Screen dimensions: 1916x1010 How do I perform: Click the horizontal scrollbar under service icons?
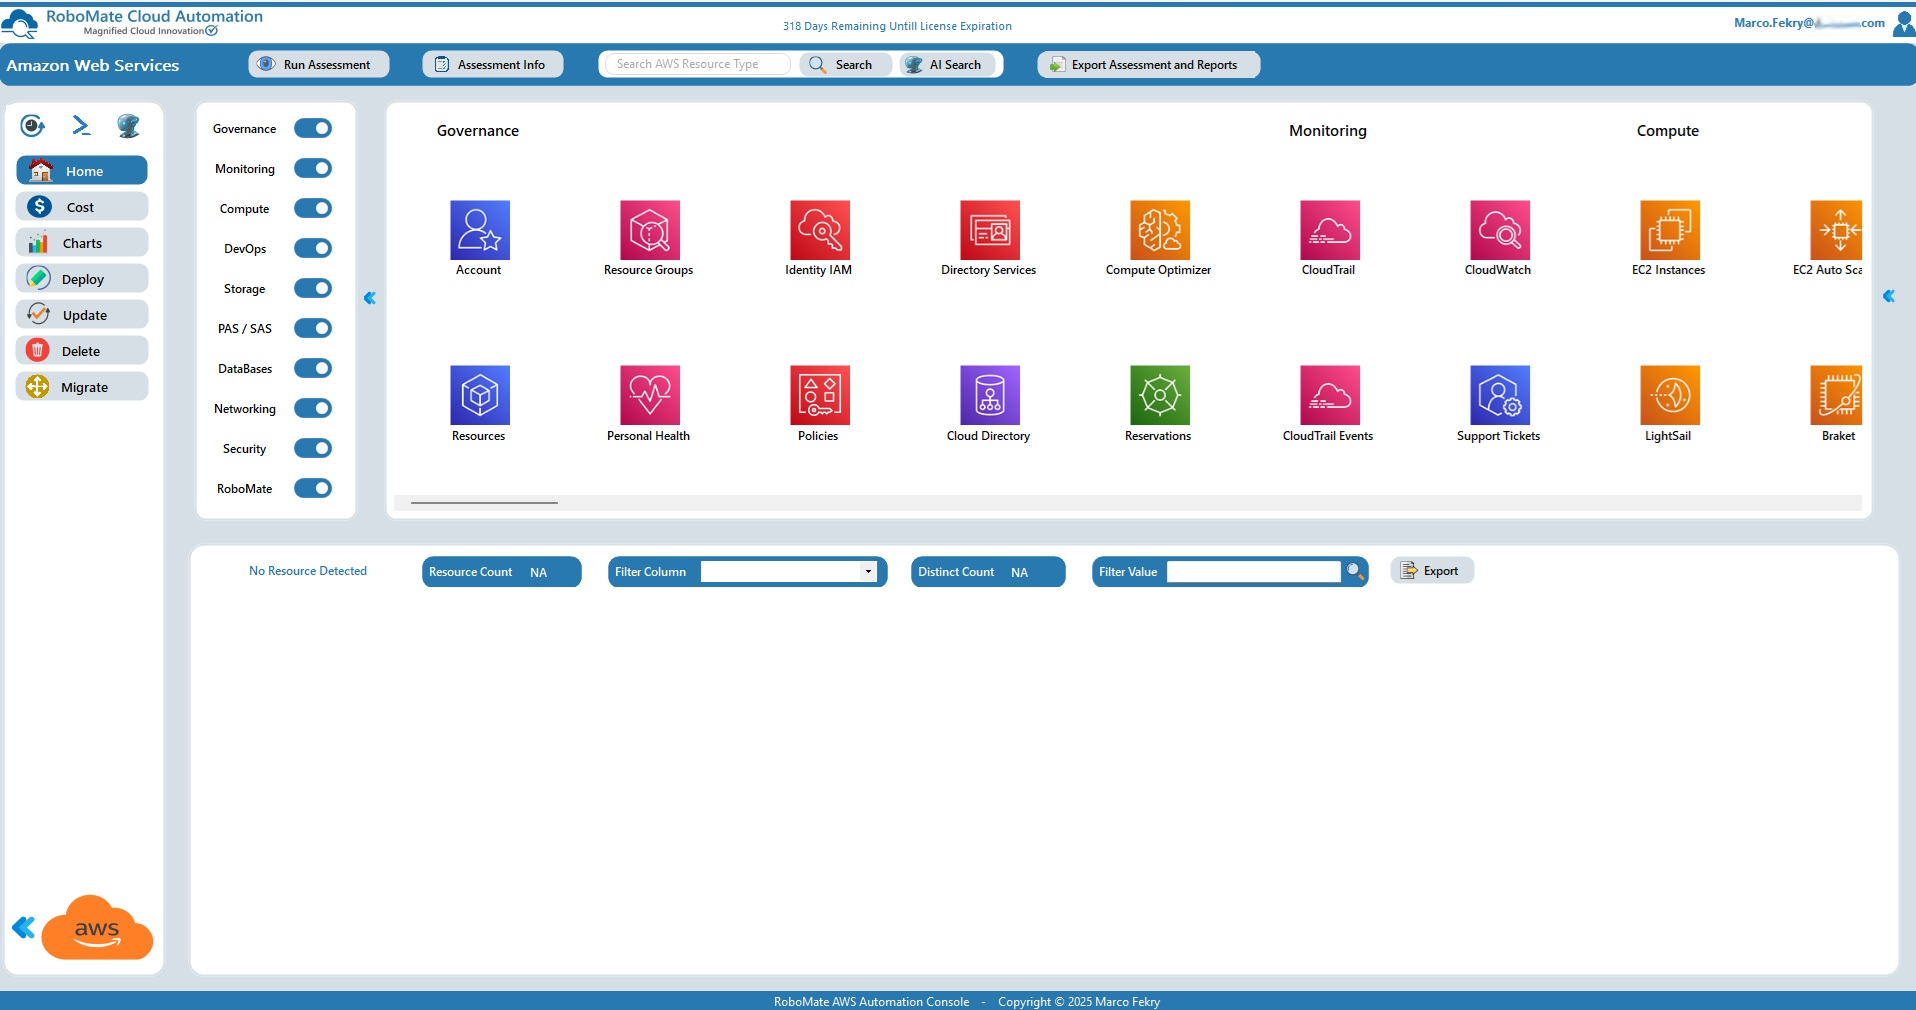pyautogui.click(x=484, y=503)
